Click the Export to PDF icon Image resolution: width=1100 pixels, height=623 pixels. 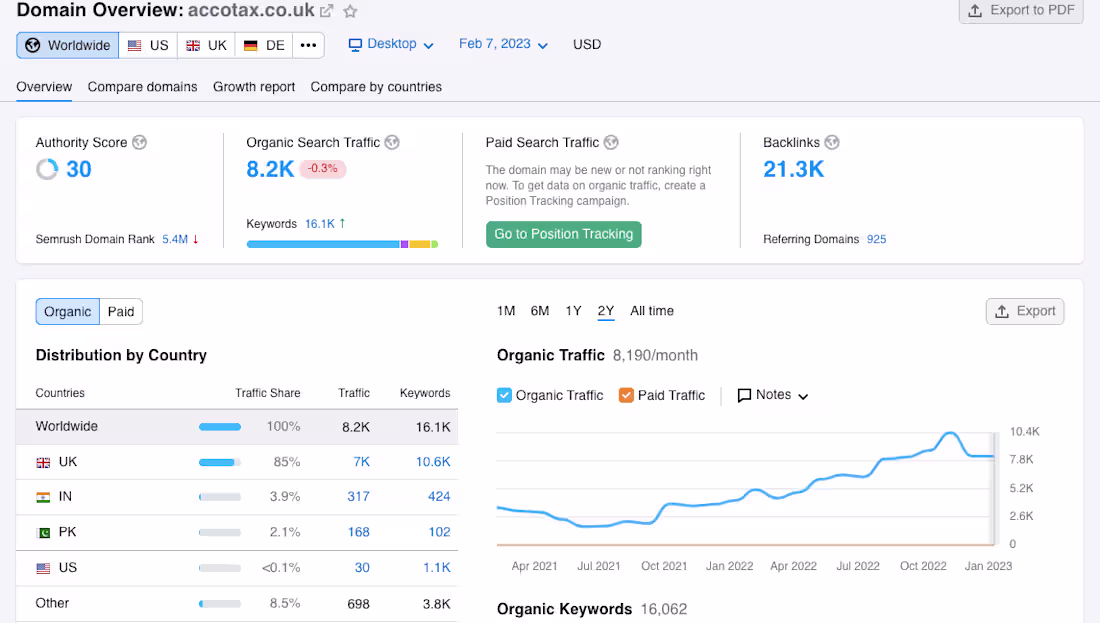(x=975, y=11)
